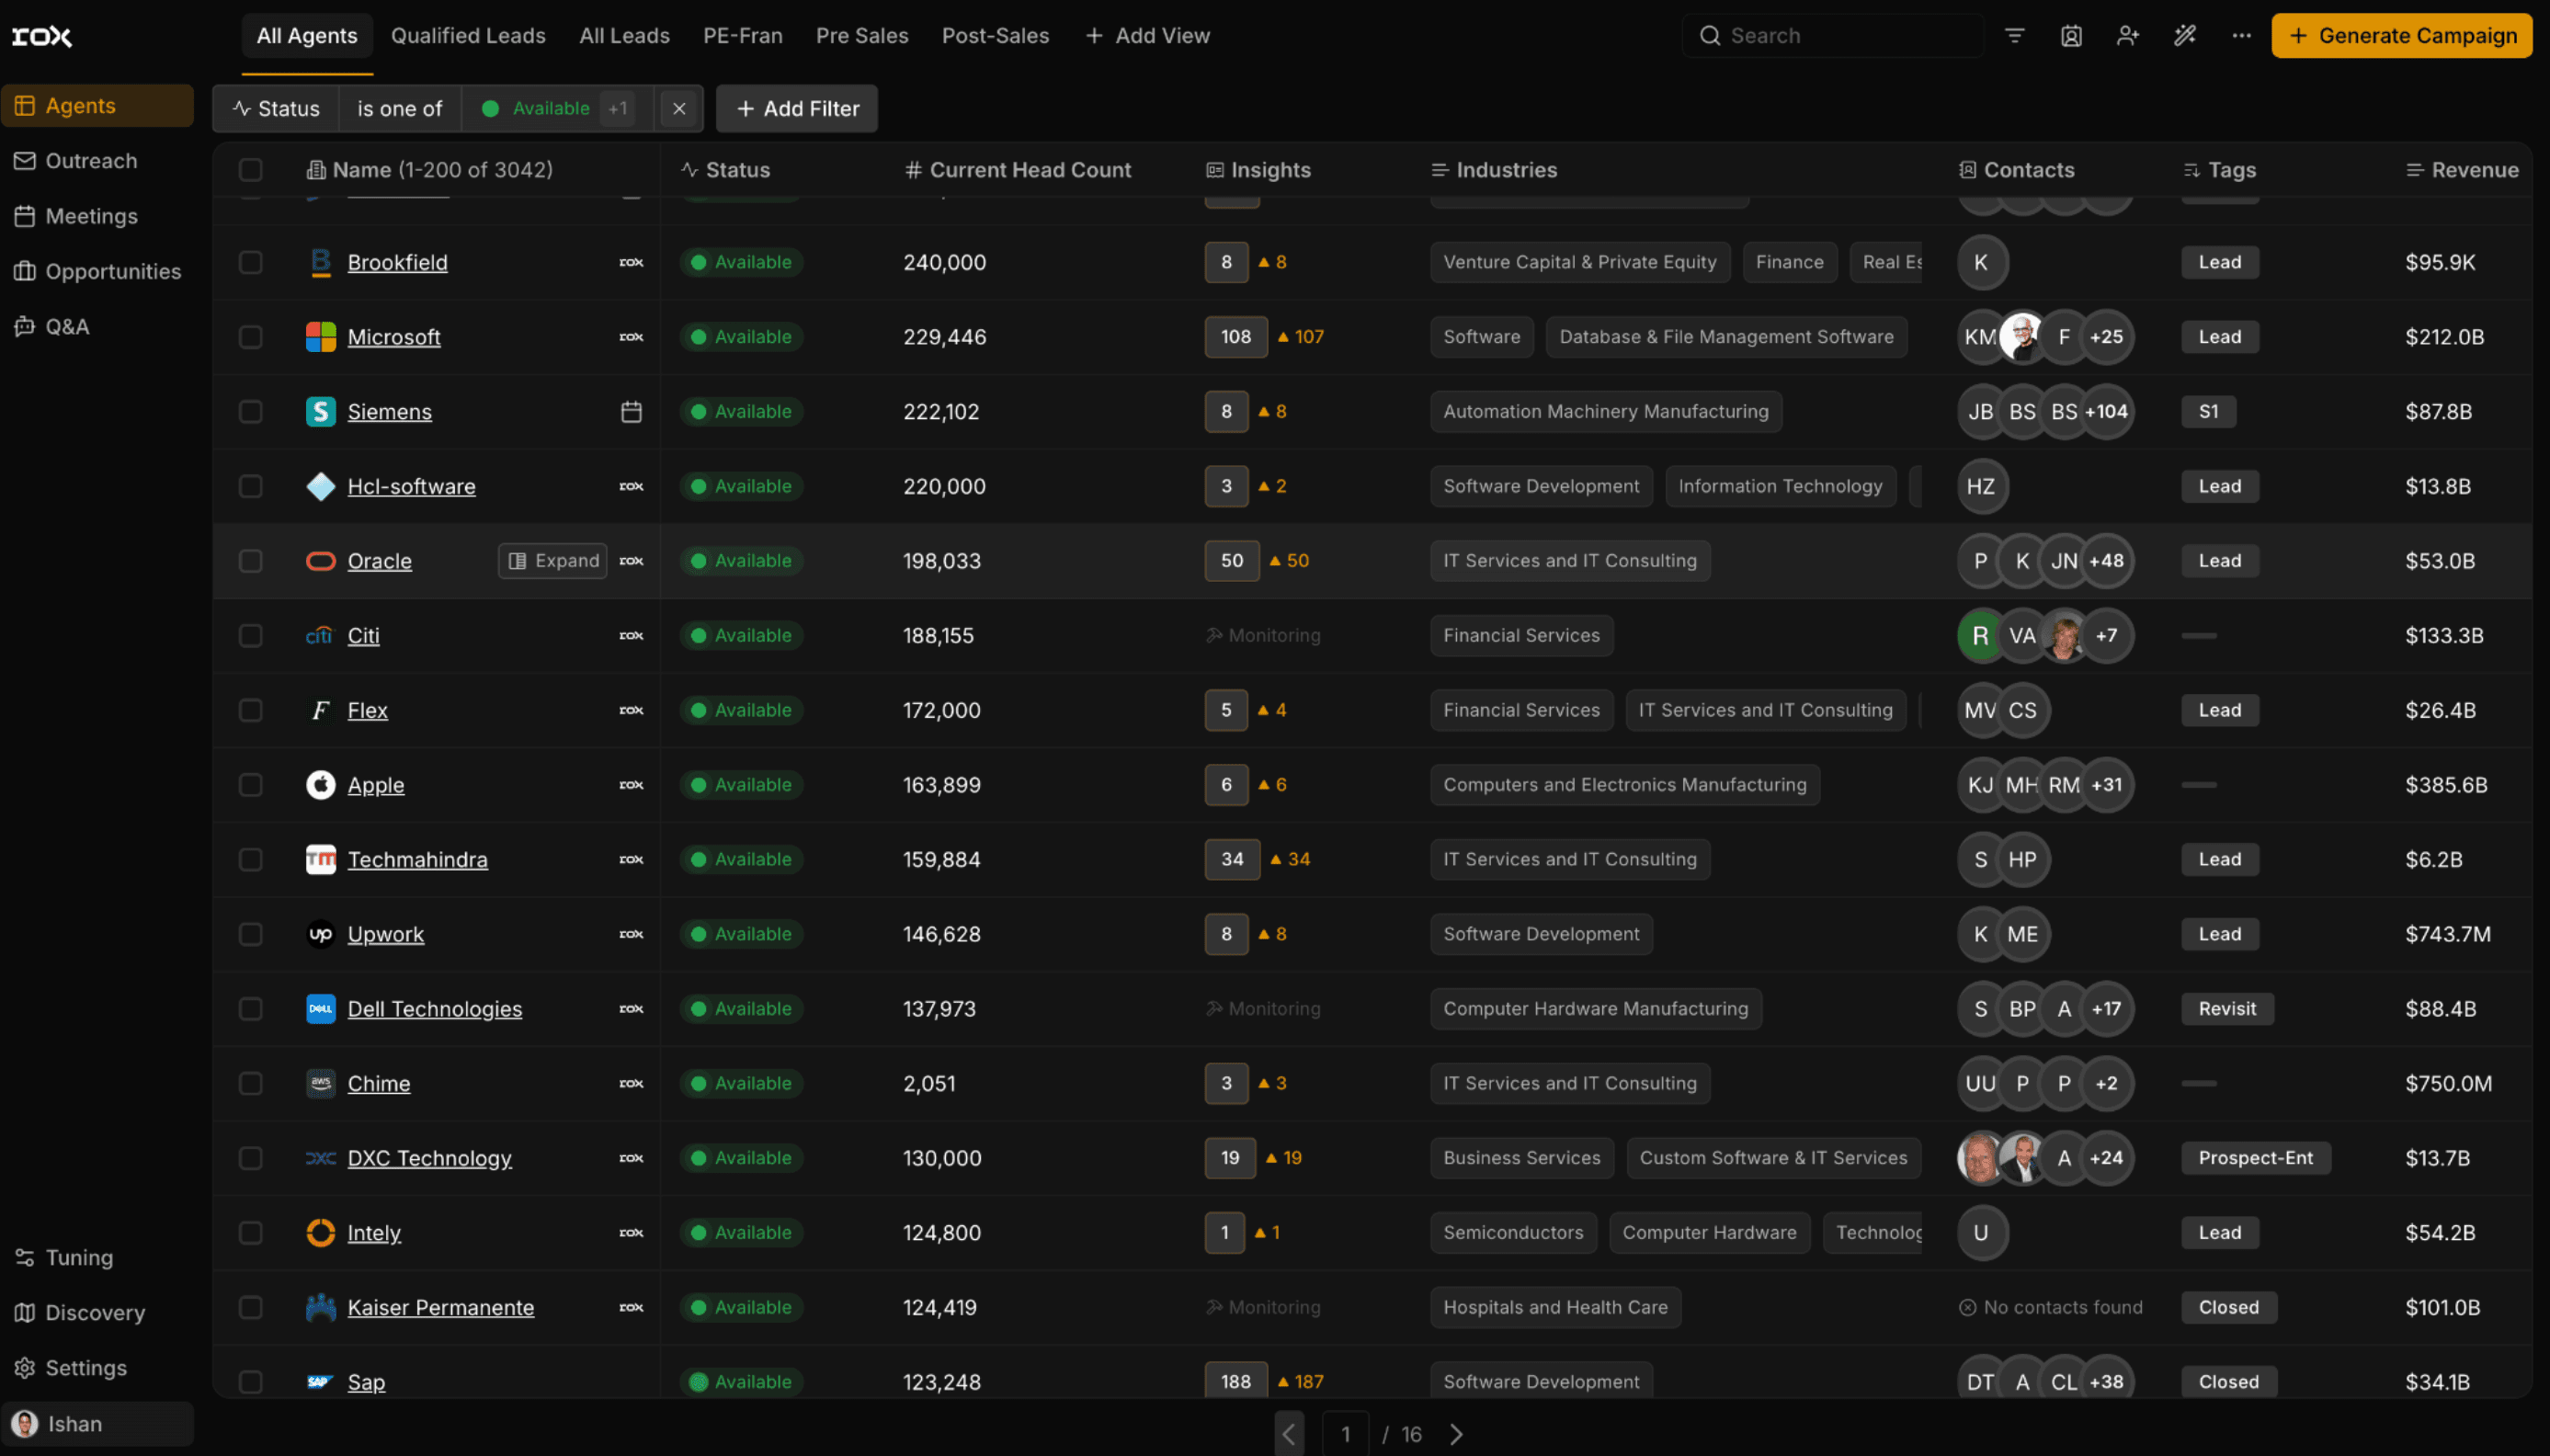The width and height of the screenshot is (2550, 1456).
Task: Remove the Status filter with X
Action: pos(679,108)
